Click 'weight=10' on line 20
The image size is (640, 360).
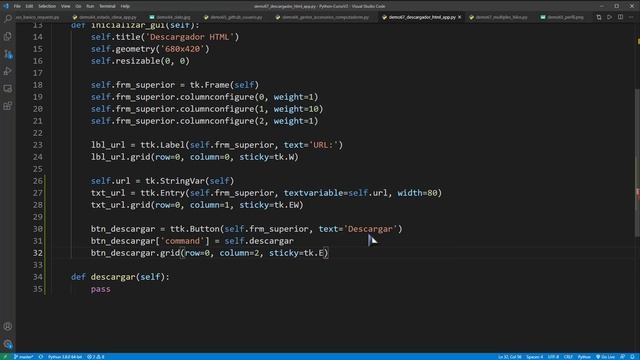click(x=296, y=109)
